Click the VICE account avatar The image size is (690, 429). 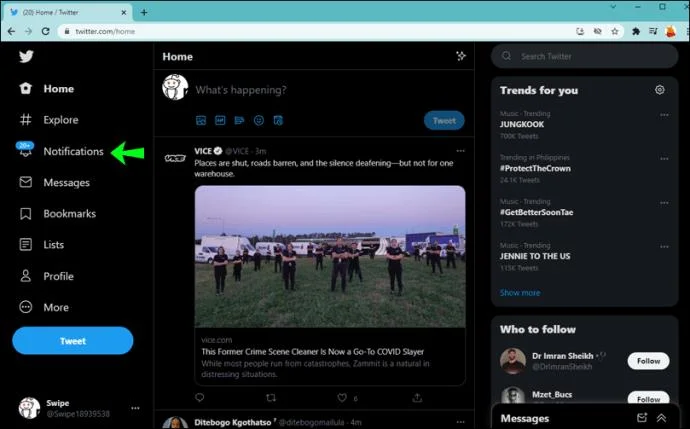click(x=175, y=158)
